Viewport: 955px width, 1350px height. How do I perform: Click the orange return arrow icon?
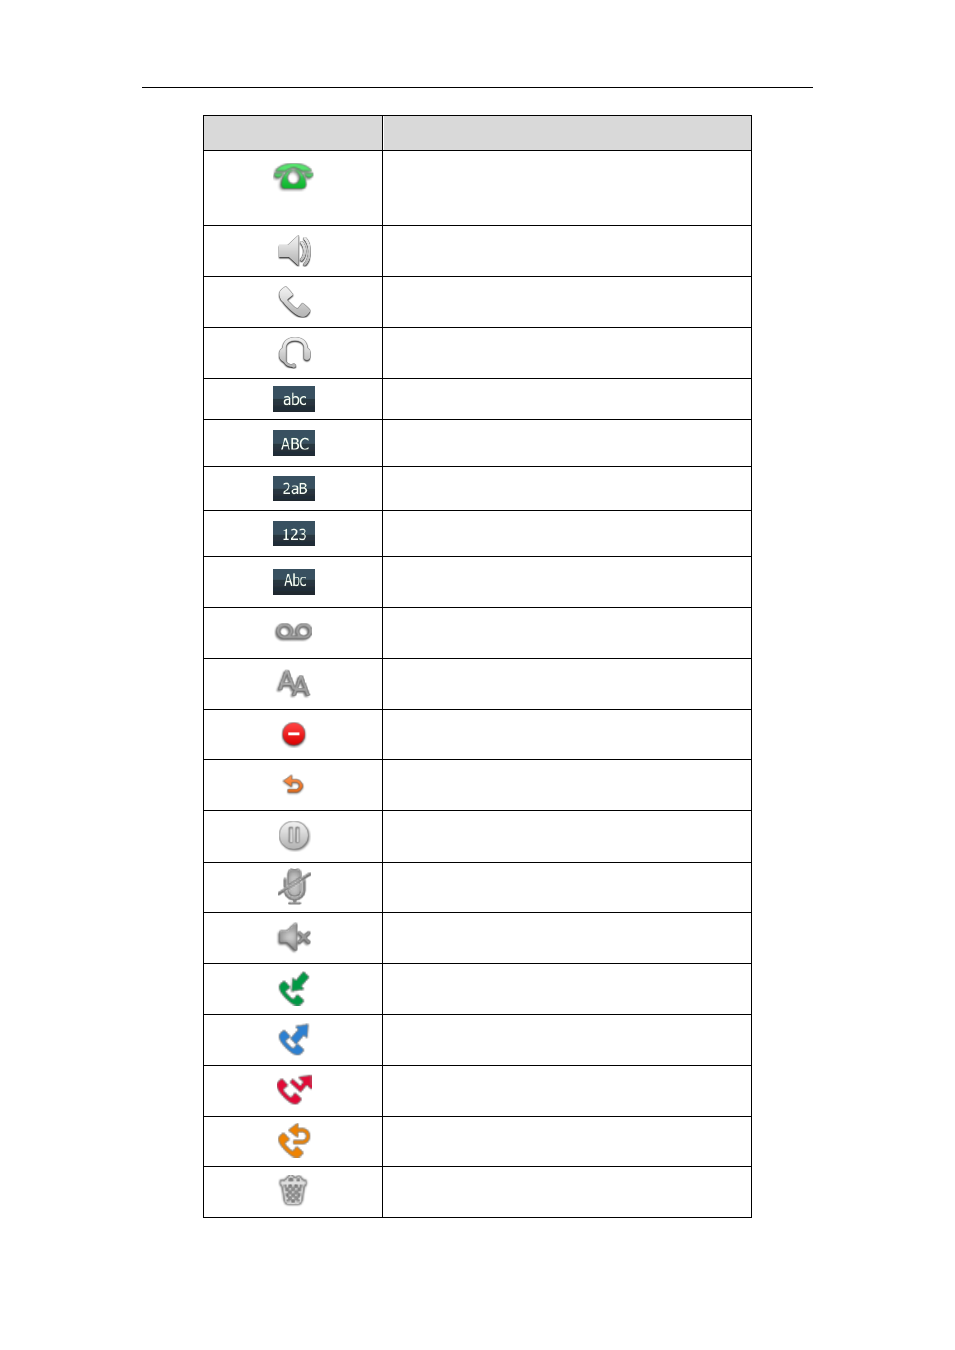(x=293, y=785)
